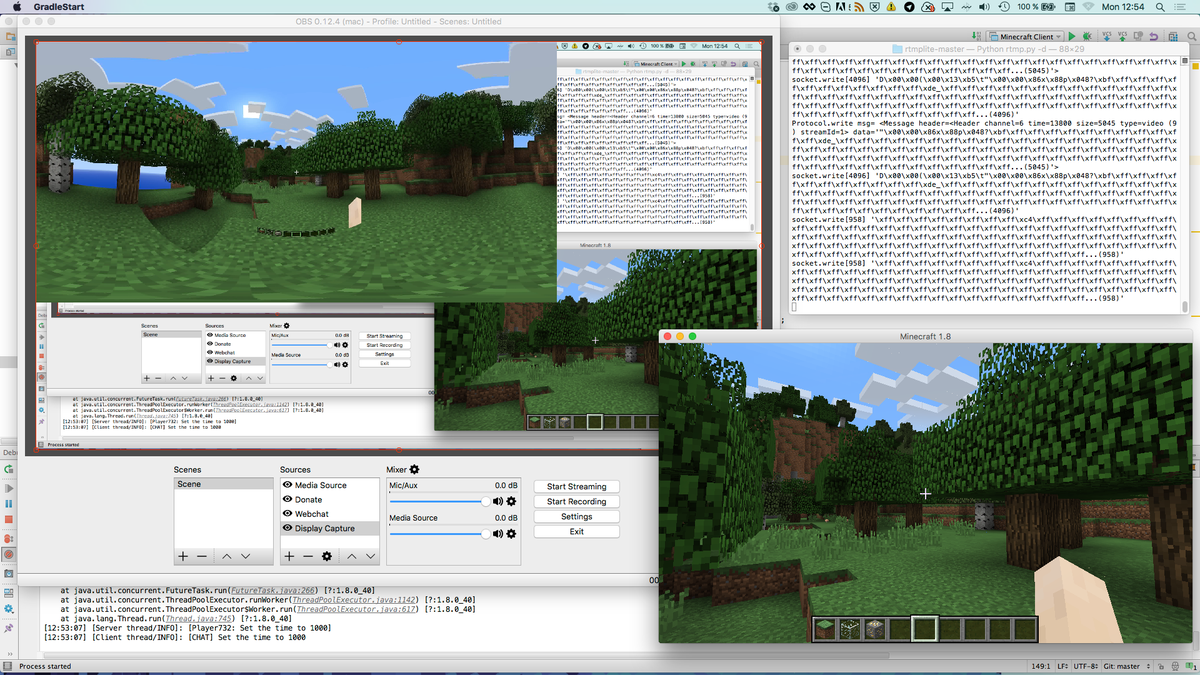The width and height of the screenshot is (1200, 675).
Task: Mute the Mic/Aux speaker icon
Action: (499, 501)
